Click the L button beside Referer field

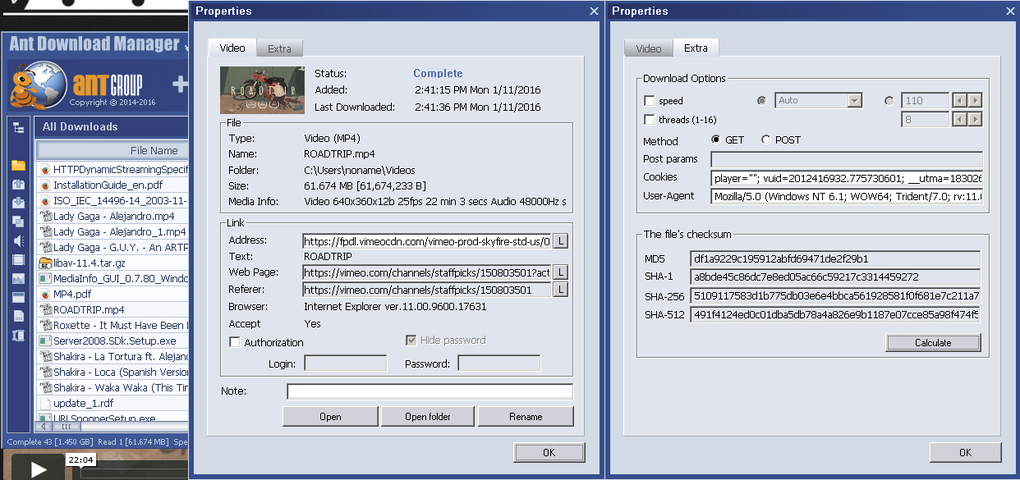(x=562, y=289)
